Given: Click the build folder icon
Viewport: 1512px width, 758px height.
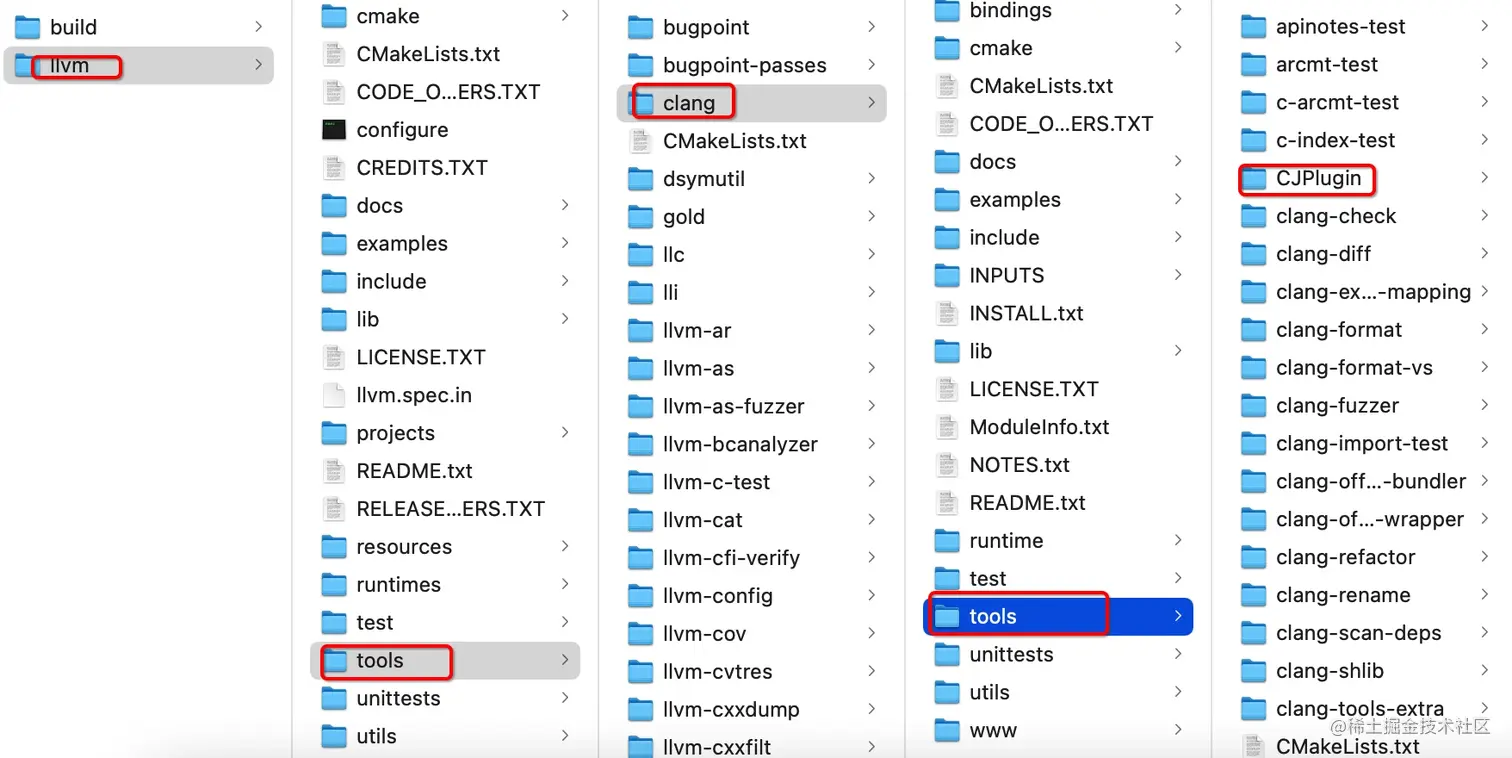Looking at the screenshot, I should [x=27, y=27].
